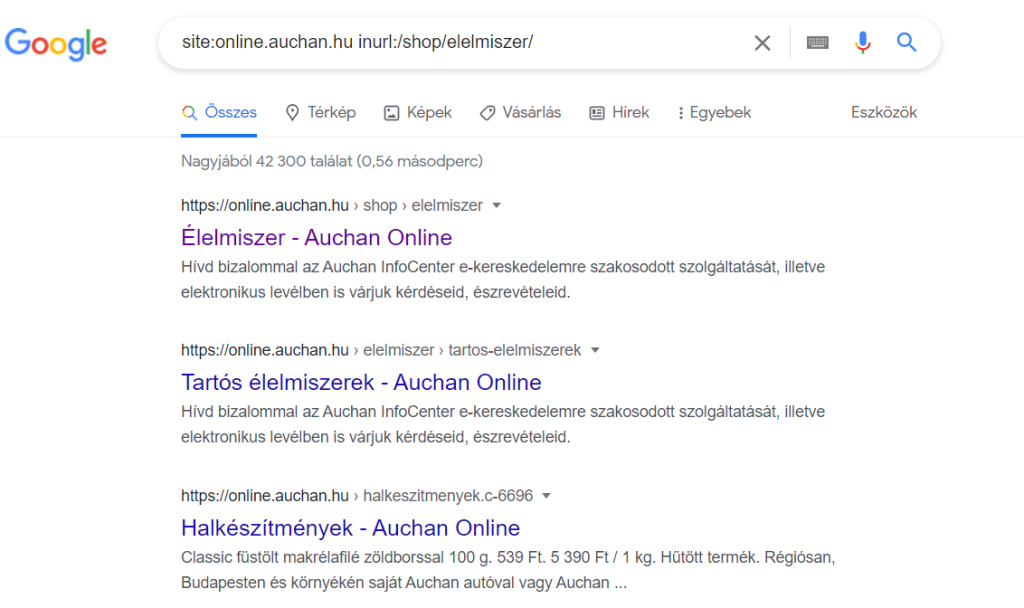
Task: Click the Összes magnifier icon
Action: point(189,113)
